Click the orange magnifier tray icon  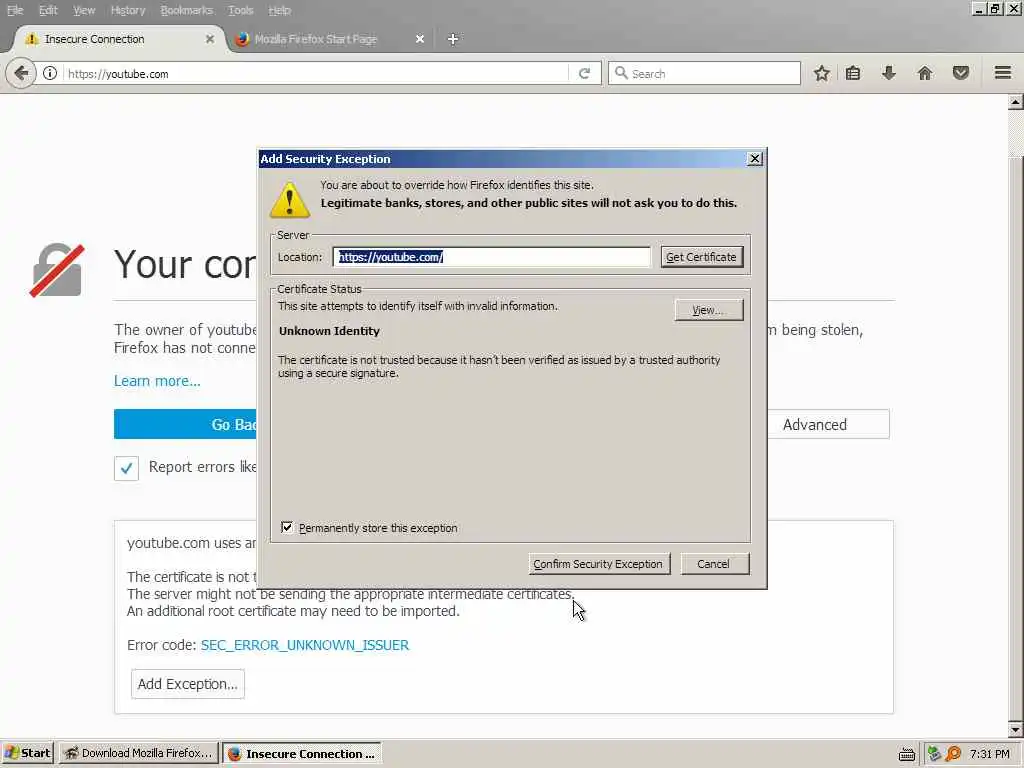953,754
